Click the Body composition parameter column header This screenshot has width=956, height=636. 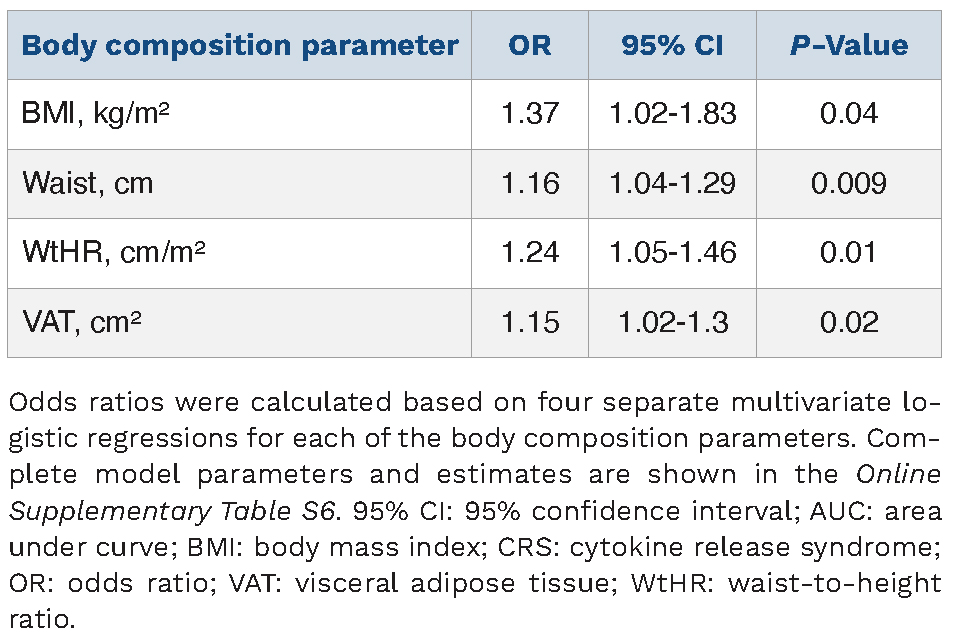[x=240, y=46]
